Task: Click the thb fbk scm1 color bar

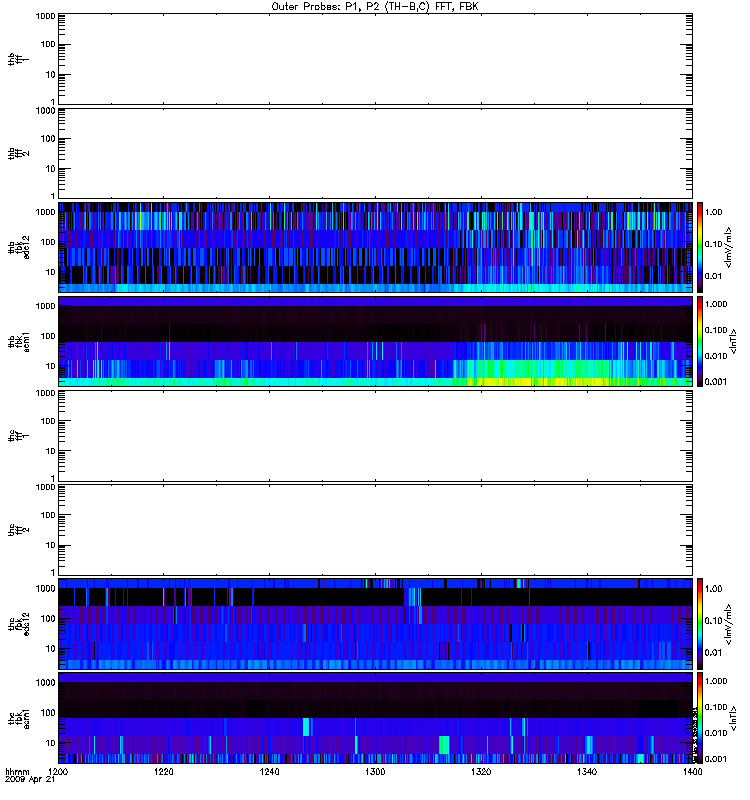Action: tap(700, 341)
